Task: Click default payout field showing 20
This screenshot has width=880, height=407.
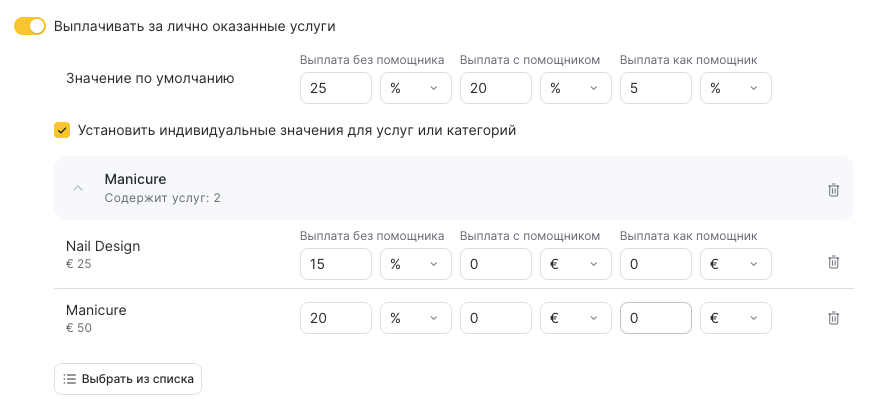Action: (x=495, y=88)
